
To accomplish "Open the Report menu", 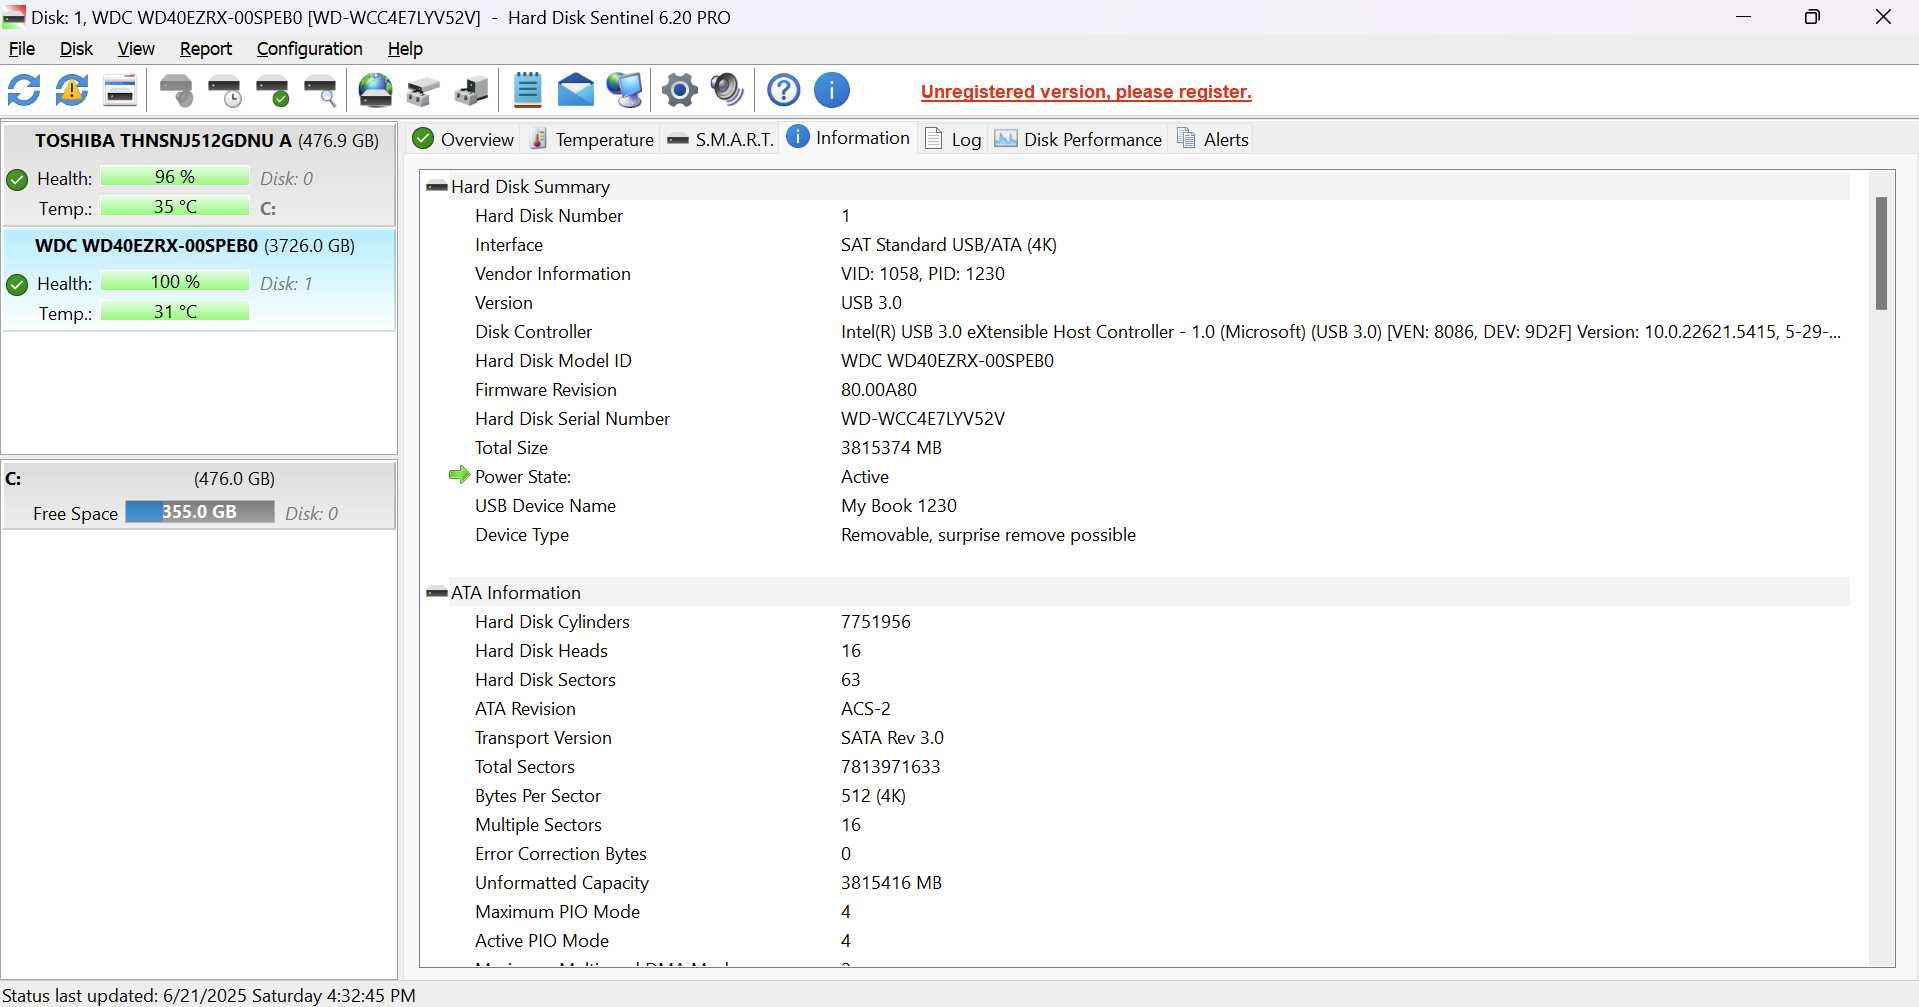I will (x=205, y=49).
